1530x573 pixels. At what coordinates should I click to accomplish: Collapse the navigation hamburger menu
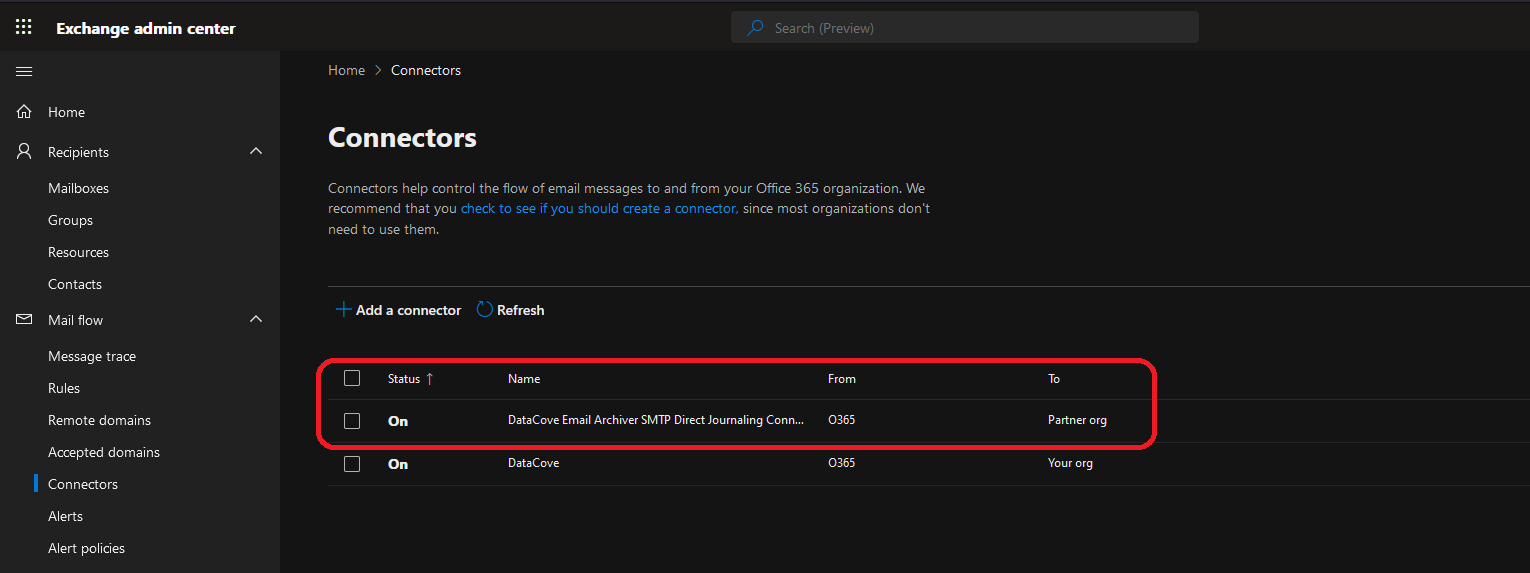24,71
